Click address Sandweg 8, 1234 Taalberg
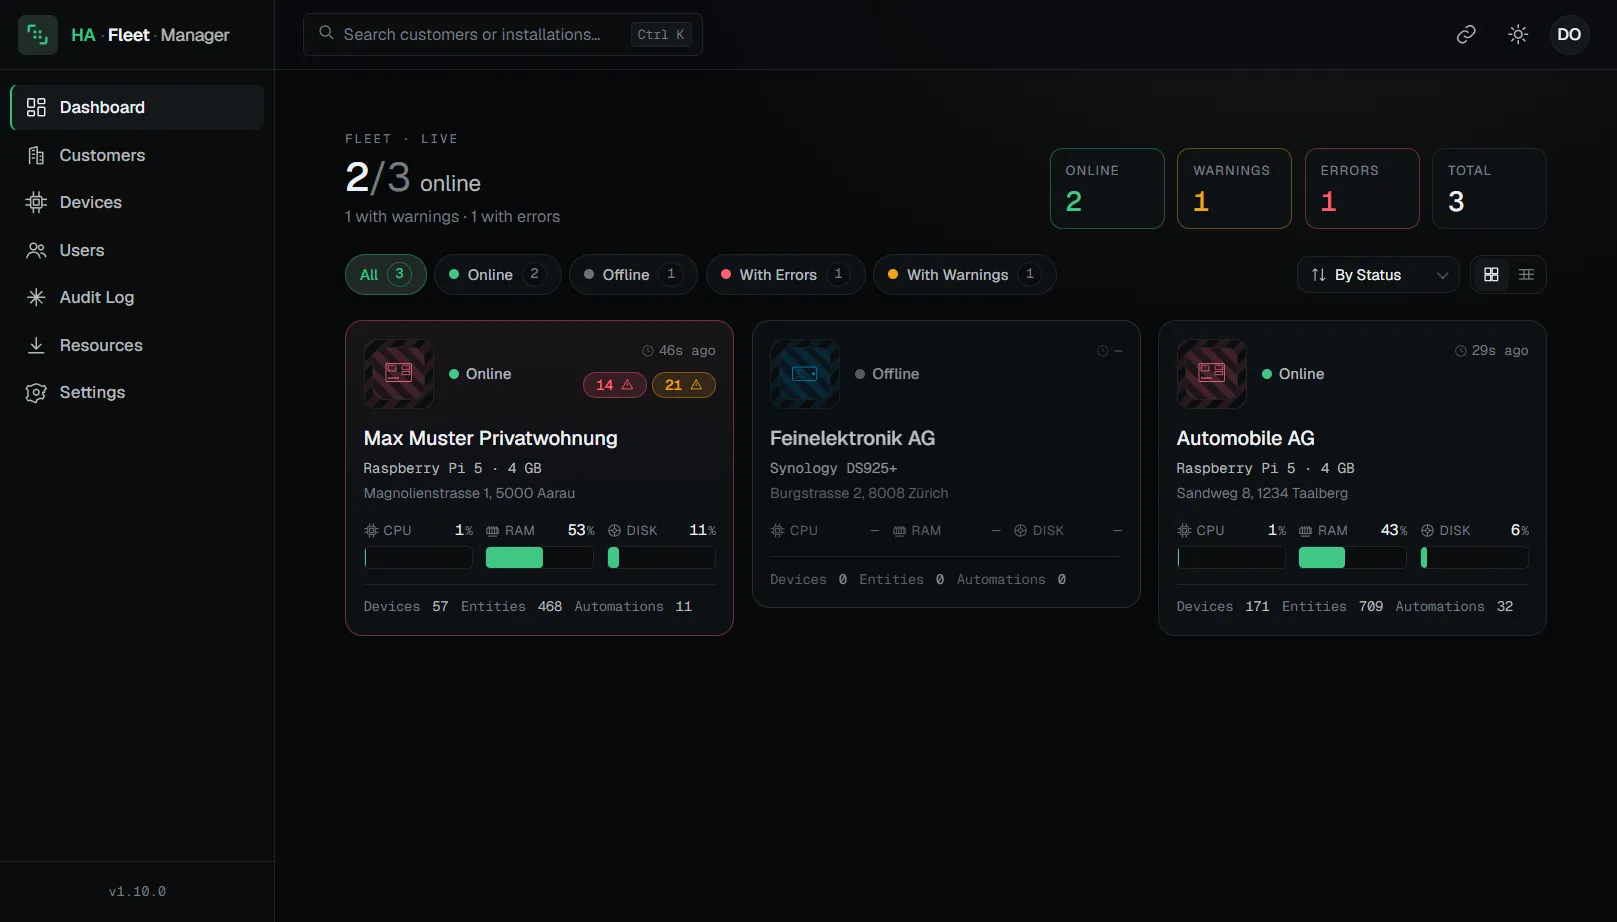 pos(1262,493)
